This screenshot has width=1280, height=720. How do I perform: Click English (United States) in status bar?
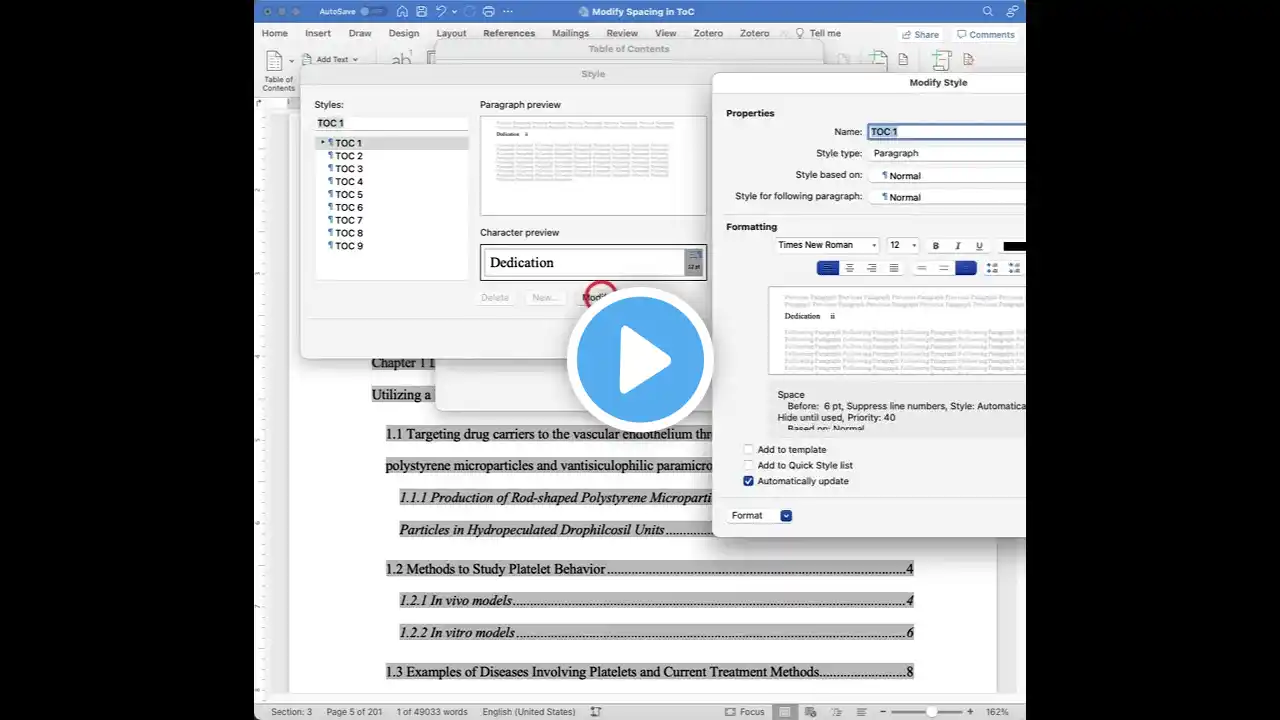coord(530,712)
